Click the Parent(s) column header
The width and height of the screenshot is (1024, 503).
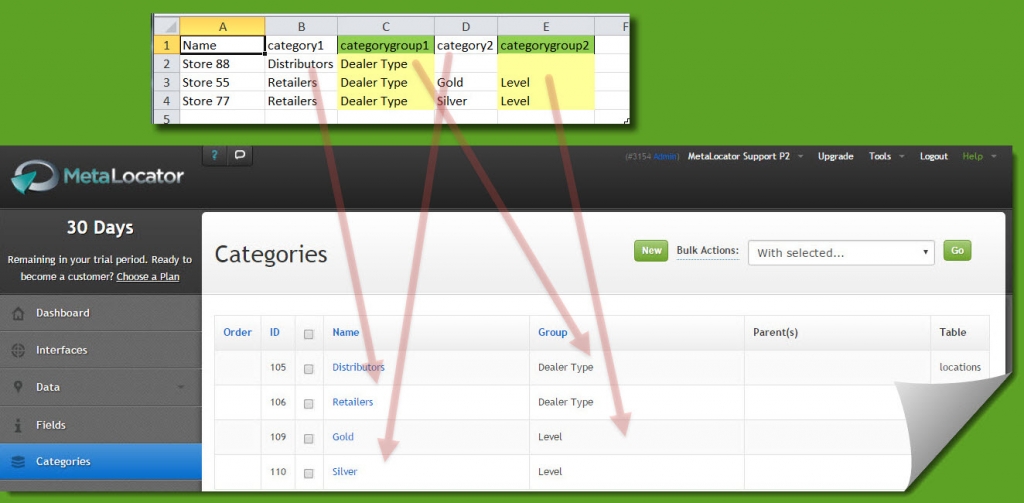point(776,333)
